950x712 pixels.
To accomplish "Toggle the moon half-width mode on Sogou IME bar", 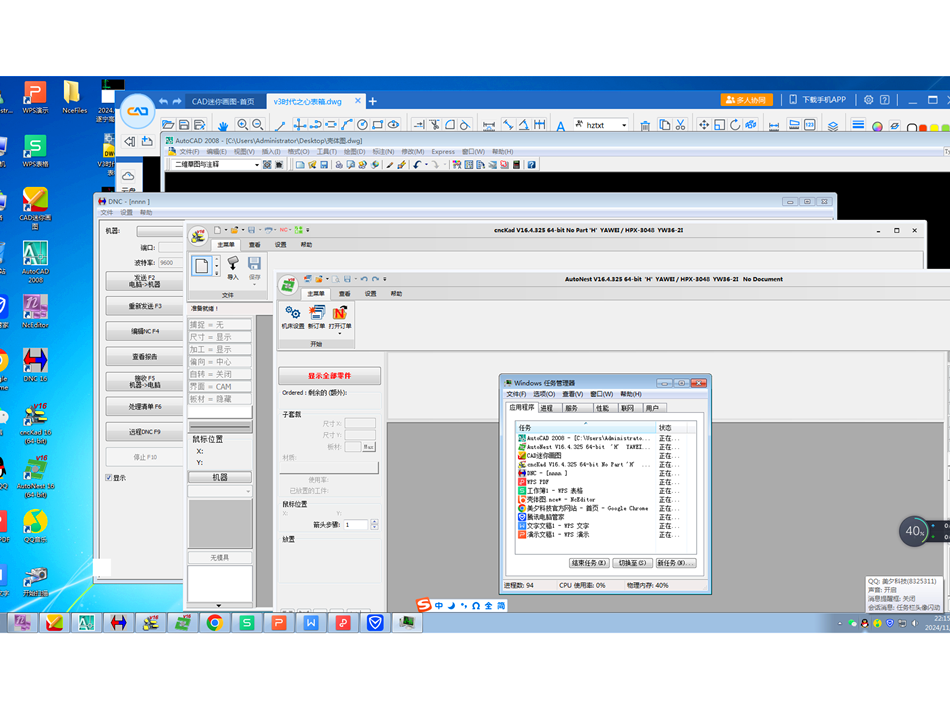I will coord(451,605).
